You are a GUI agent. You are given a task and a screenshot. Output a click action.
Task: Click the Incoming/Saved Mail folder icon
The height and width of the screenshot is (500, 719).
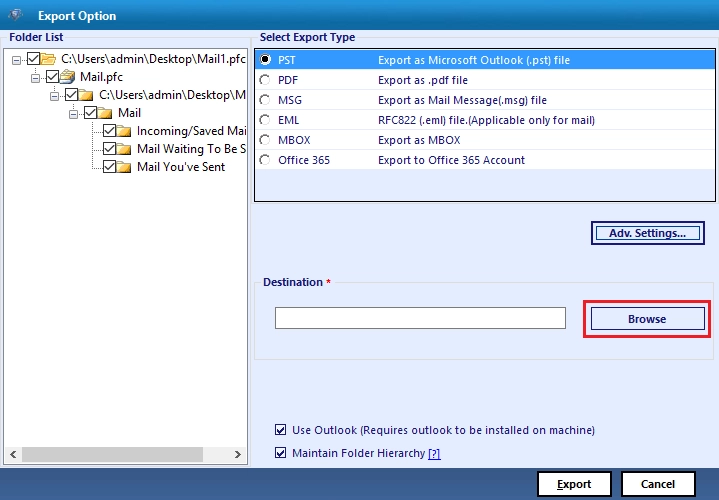click(124, 131)
